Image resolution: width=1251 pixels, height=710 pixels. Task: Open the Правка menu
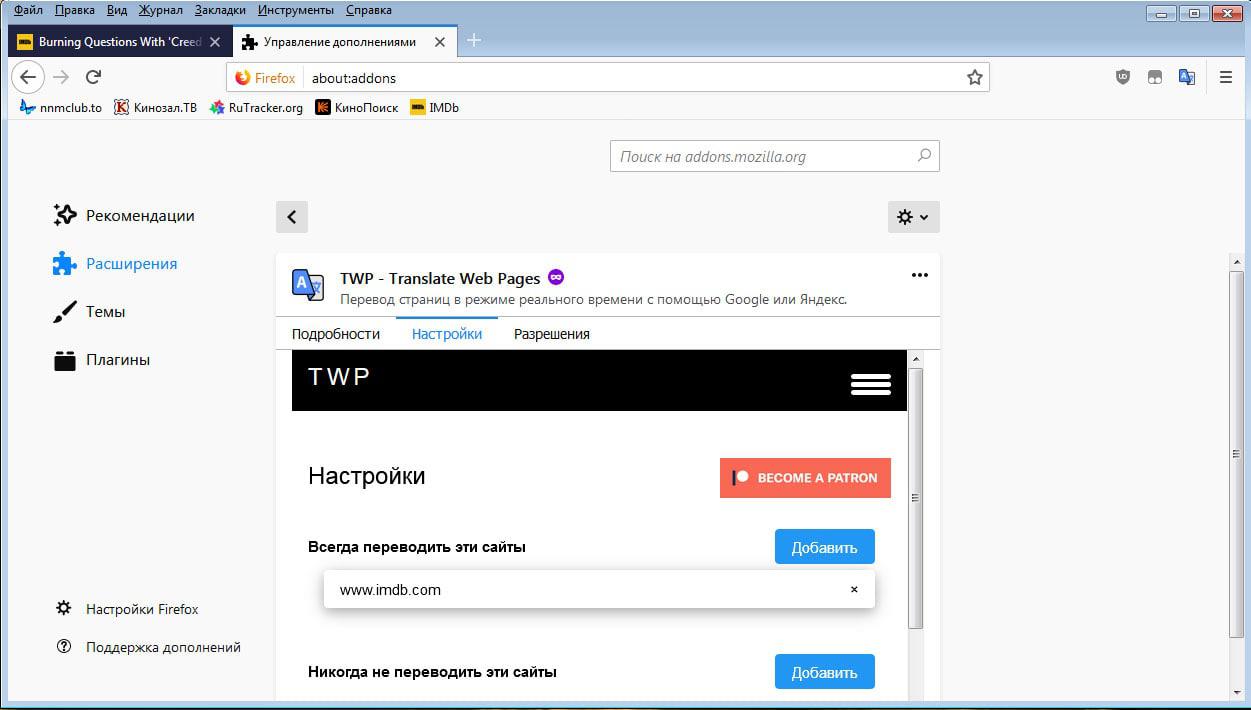[75, 10]
